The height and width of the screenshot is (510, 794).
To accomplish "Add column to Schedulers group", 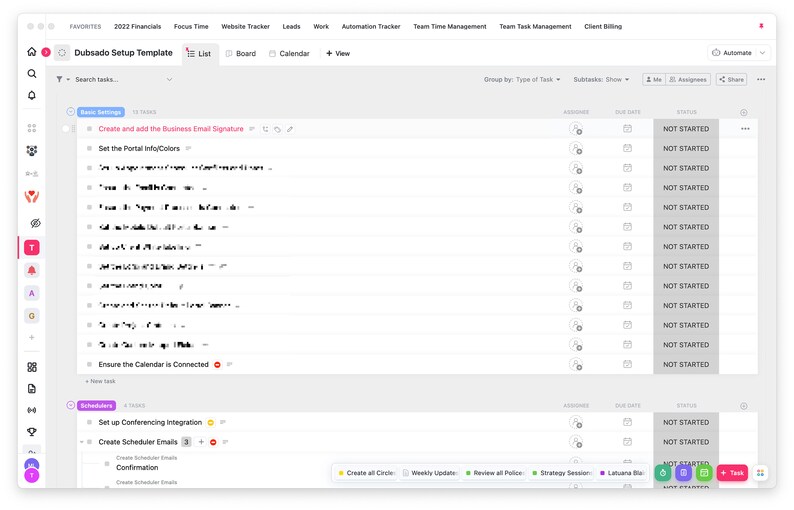I will click(x=743, y=406).
